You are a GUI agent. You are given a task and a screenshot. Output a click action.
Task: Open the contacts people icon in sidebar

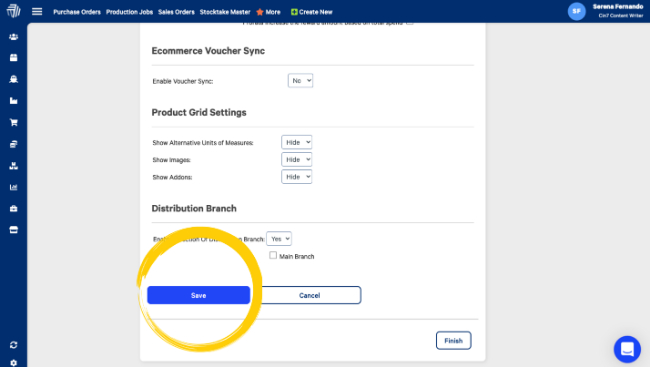[14, 36]
